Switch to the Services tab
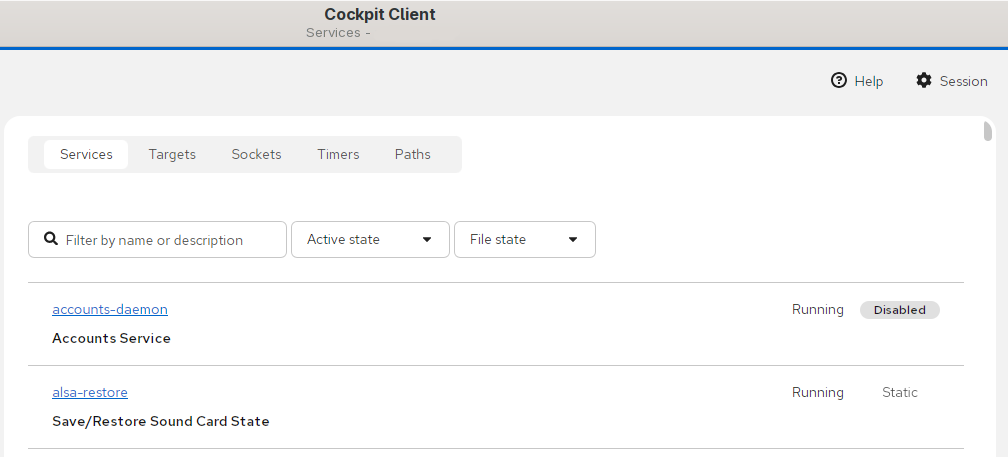 click(x=86, y=154)
